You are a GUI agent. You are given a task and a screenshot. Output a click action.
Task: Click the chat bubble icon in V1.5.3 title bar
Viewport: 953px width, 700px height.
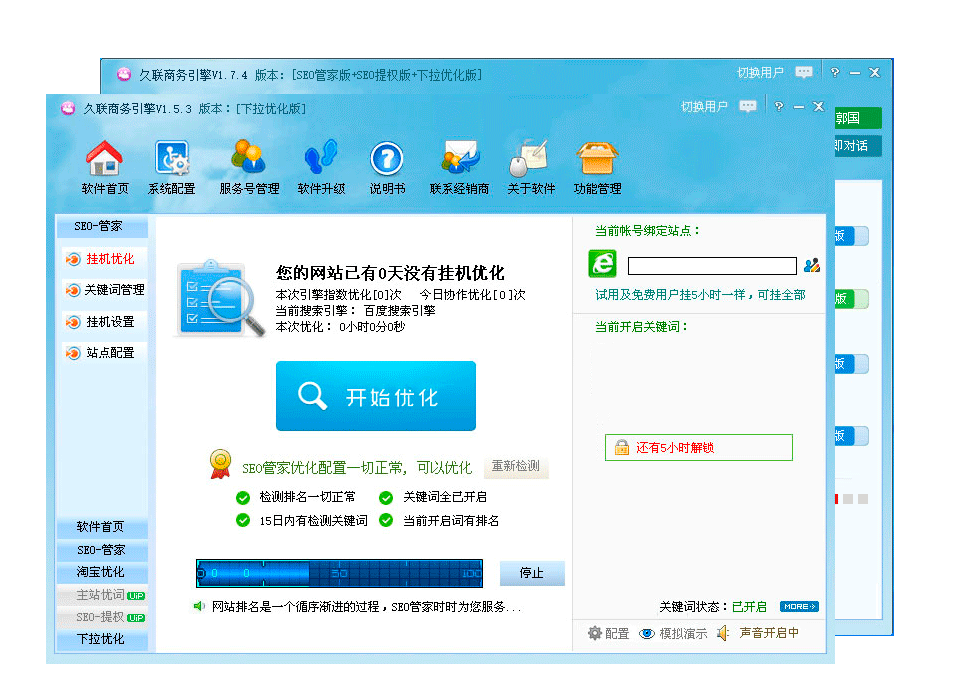748,106
